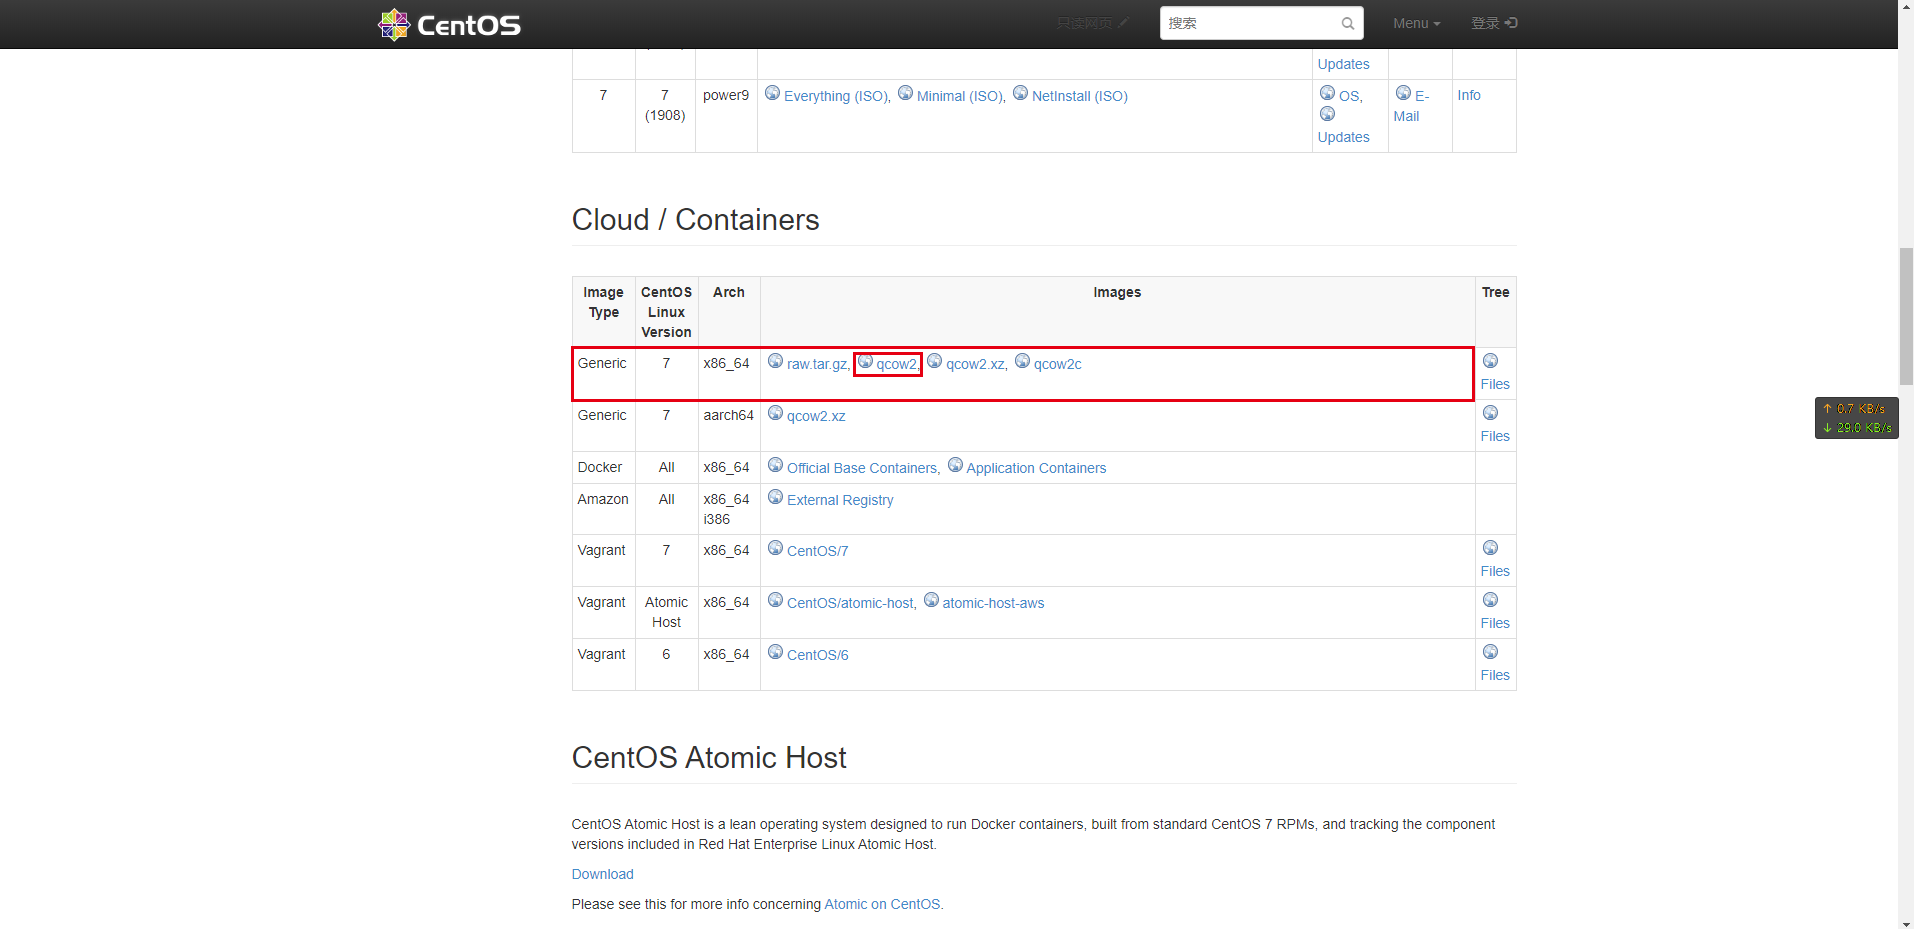Click the read-only page edit item
This screenshot has width=1914, height=929.
pyautogui.click(x=1092, y=23)
